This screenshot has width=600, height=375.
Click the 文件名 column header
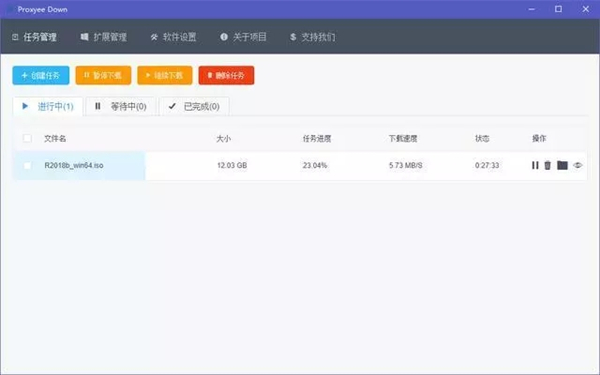55,139
